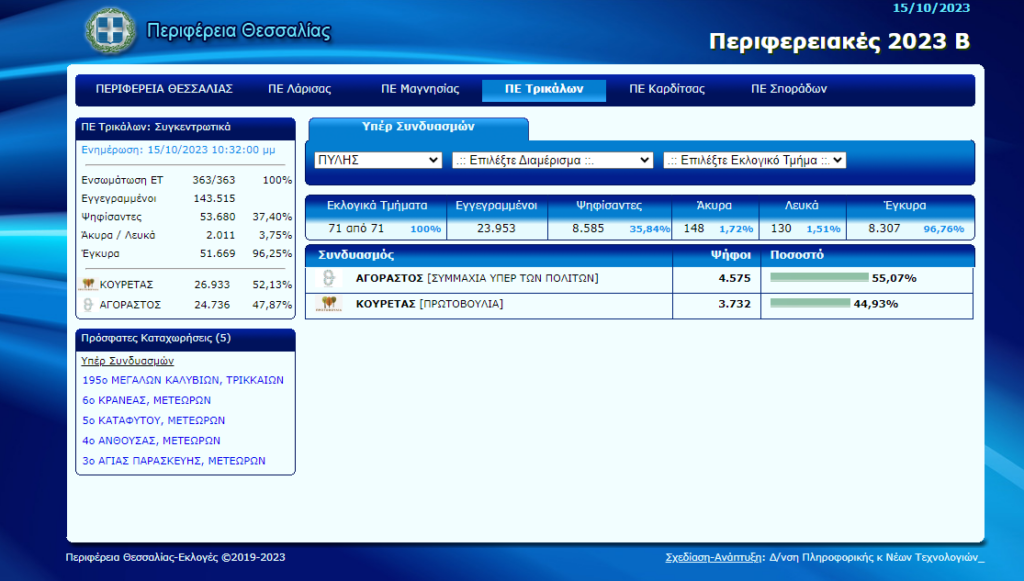Image resolution: width=1024 pixels, height=581 pixels.
Task: Click the Έγκυρα column header
Action: [x=904, y=206]
